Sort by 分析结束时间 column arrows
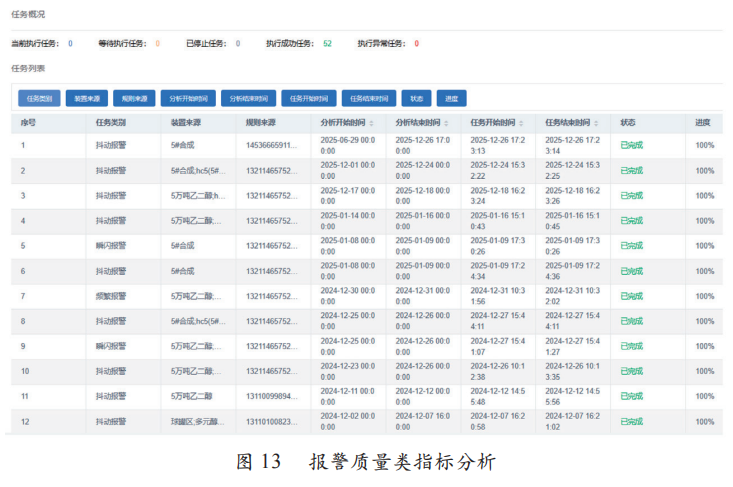Viewport: 733px width, 487px height. click(x=446, y=123)
